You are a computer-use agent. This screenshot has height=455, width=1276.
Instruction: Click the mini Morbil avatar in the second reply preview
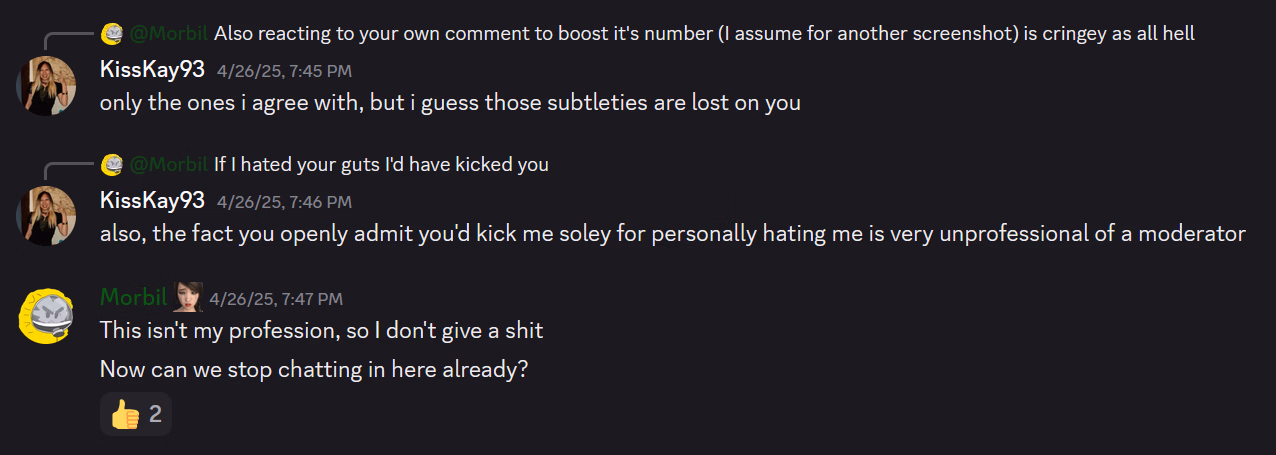[x=112, y=164]
